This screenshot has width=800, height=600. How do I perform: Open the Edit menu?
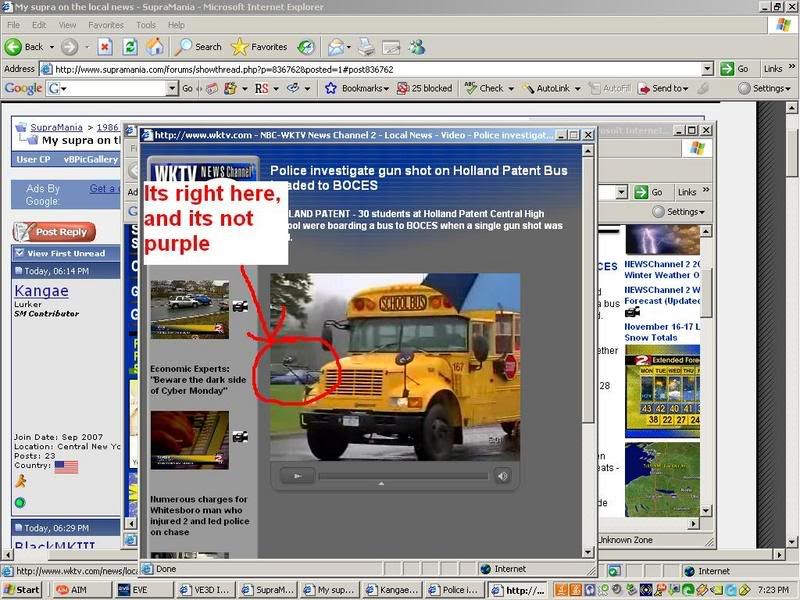point(39,25)
